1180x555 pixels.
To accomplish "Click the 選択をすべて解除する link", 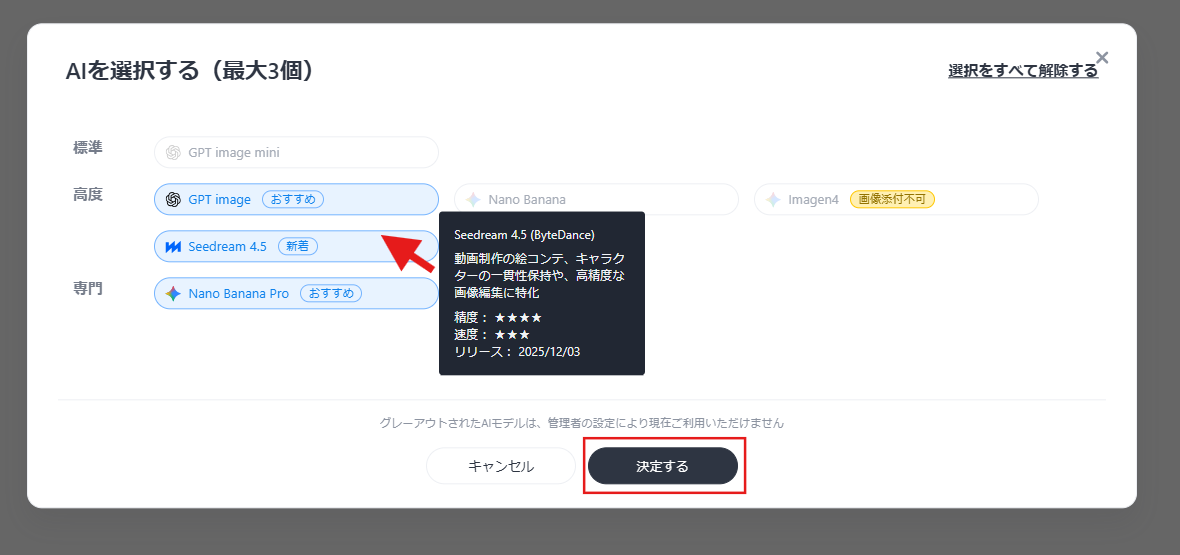I will 1023,71.
